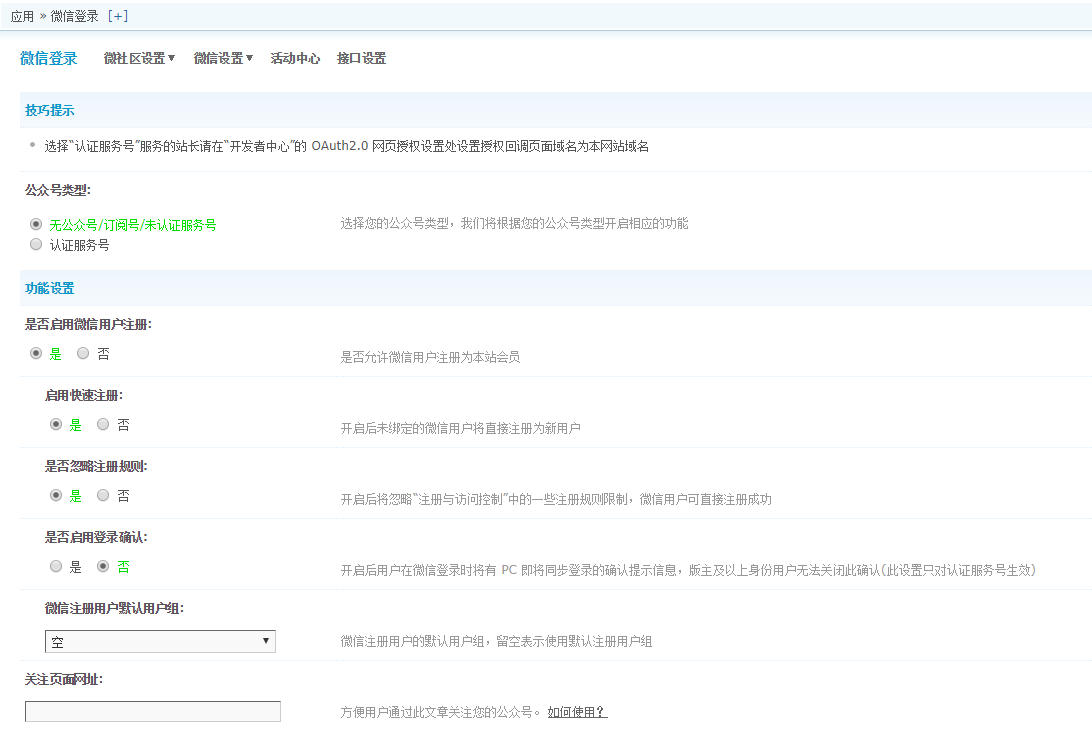The width and height of the screenshot is (1092, 738).
Task: Click description starting 开启后用户在微信登录时
Action: [688, 570]
